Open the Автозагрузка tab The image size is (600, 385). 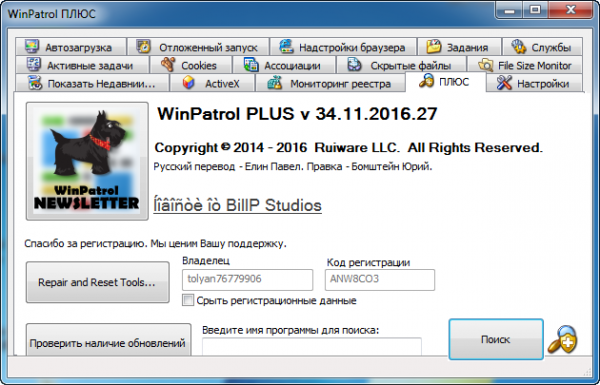(x=71, y=47)
